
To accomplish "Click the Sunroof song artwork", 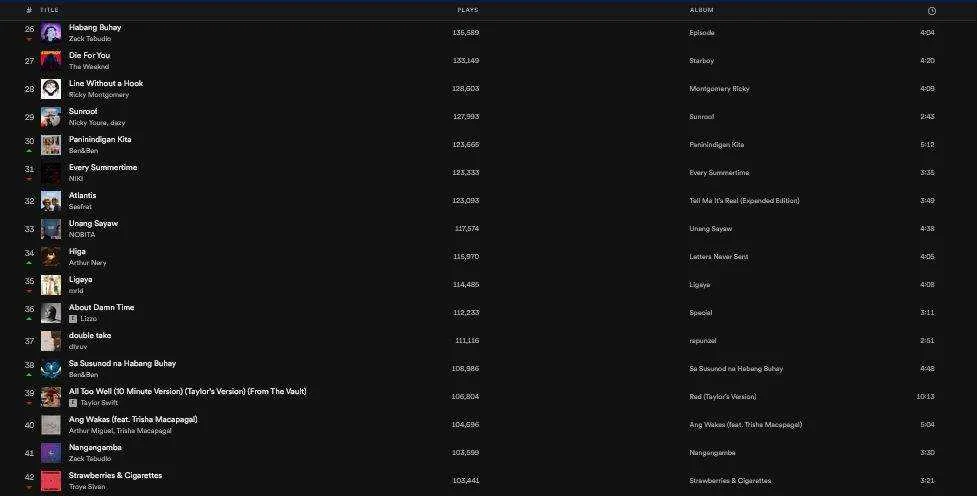I will point(51,117).
